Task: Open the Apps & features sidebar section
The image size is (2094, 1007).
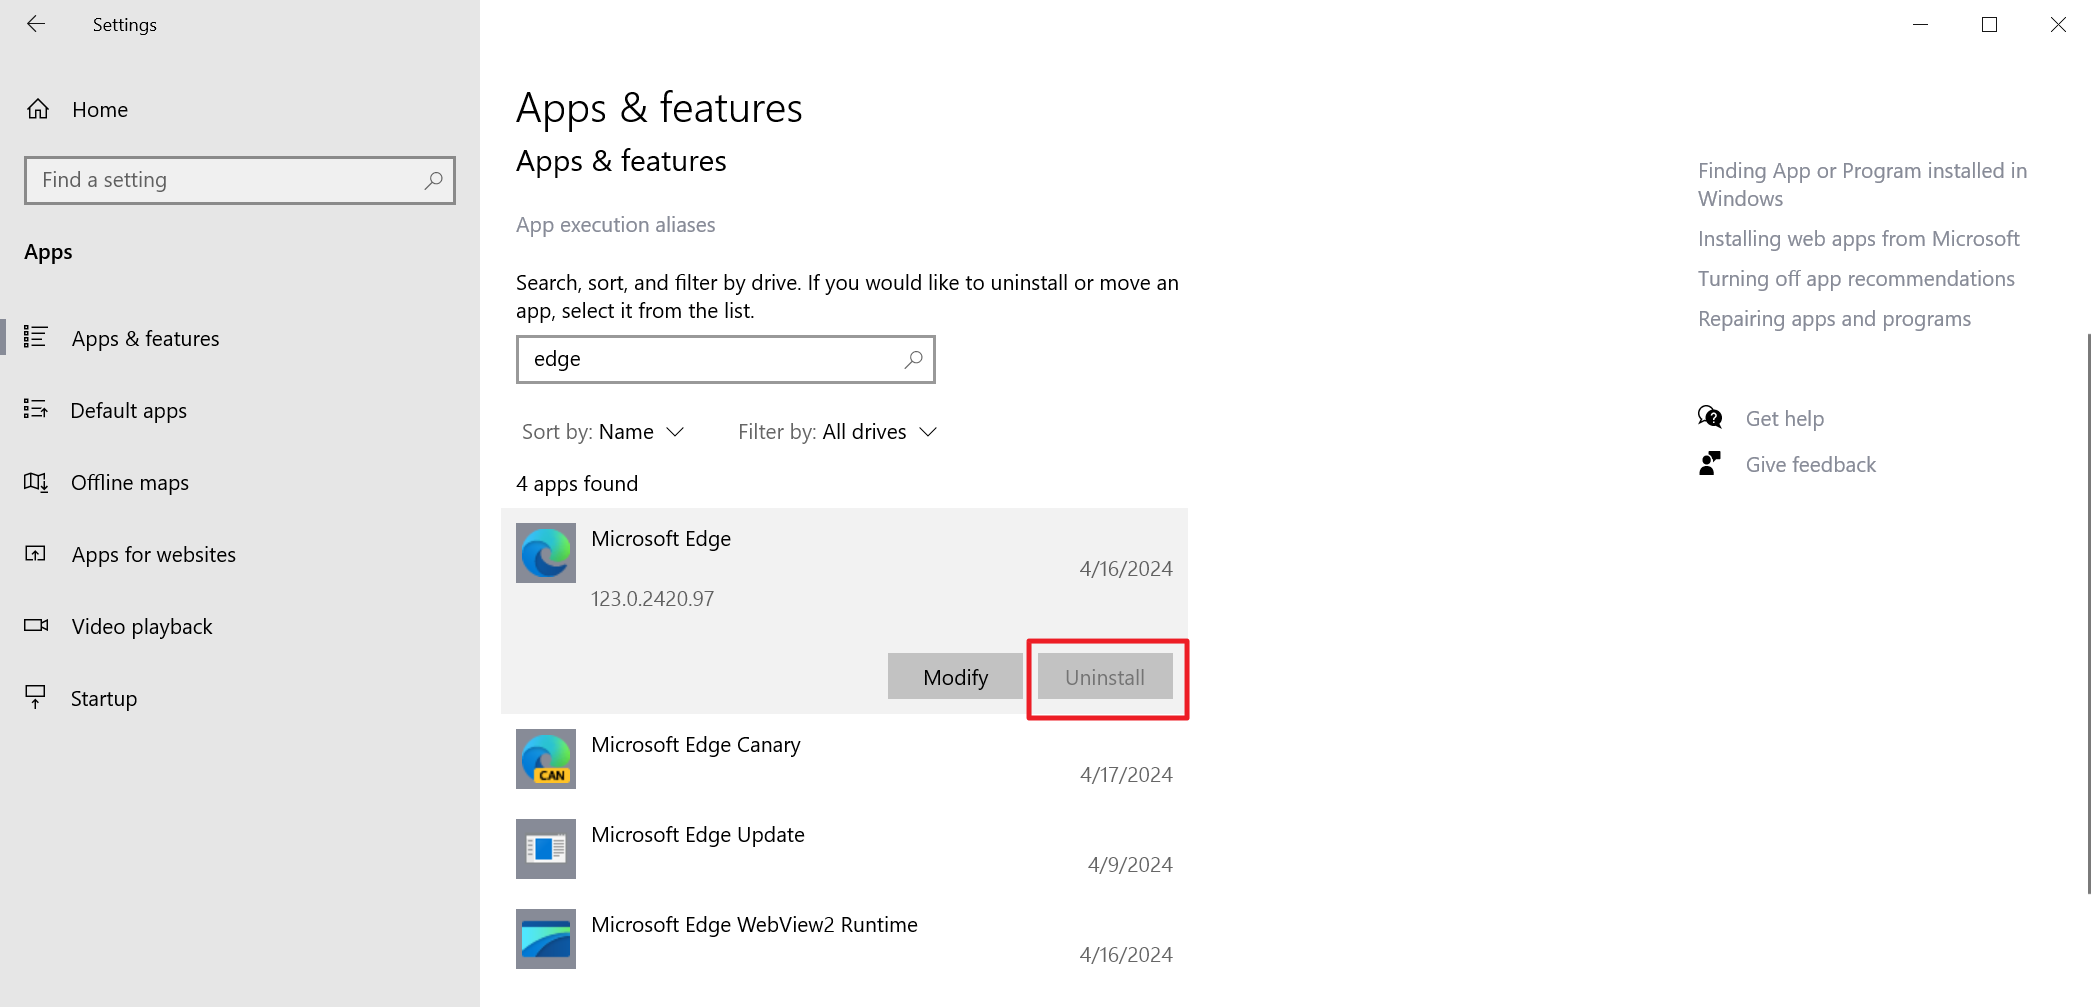Action: pyautogui.click(x=240, y=338)
